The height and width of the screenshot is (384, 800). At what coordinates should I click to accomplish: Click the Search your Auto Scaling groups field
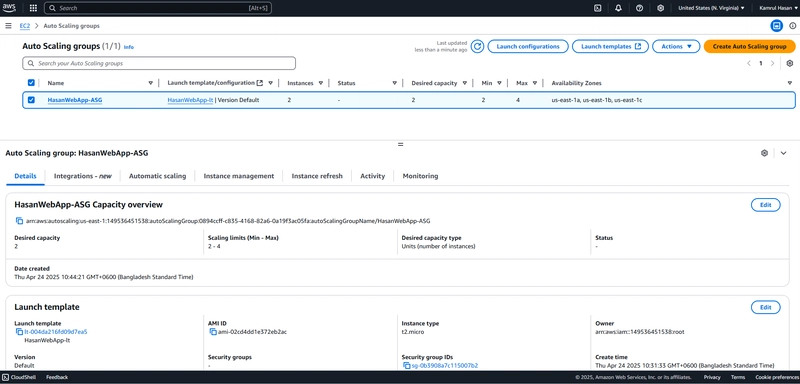(159, 63)
